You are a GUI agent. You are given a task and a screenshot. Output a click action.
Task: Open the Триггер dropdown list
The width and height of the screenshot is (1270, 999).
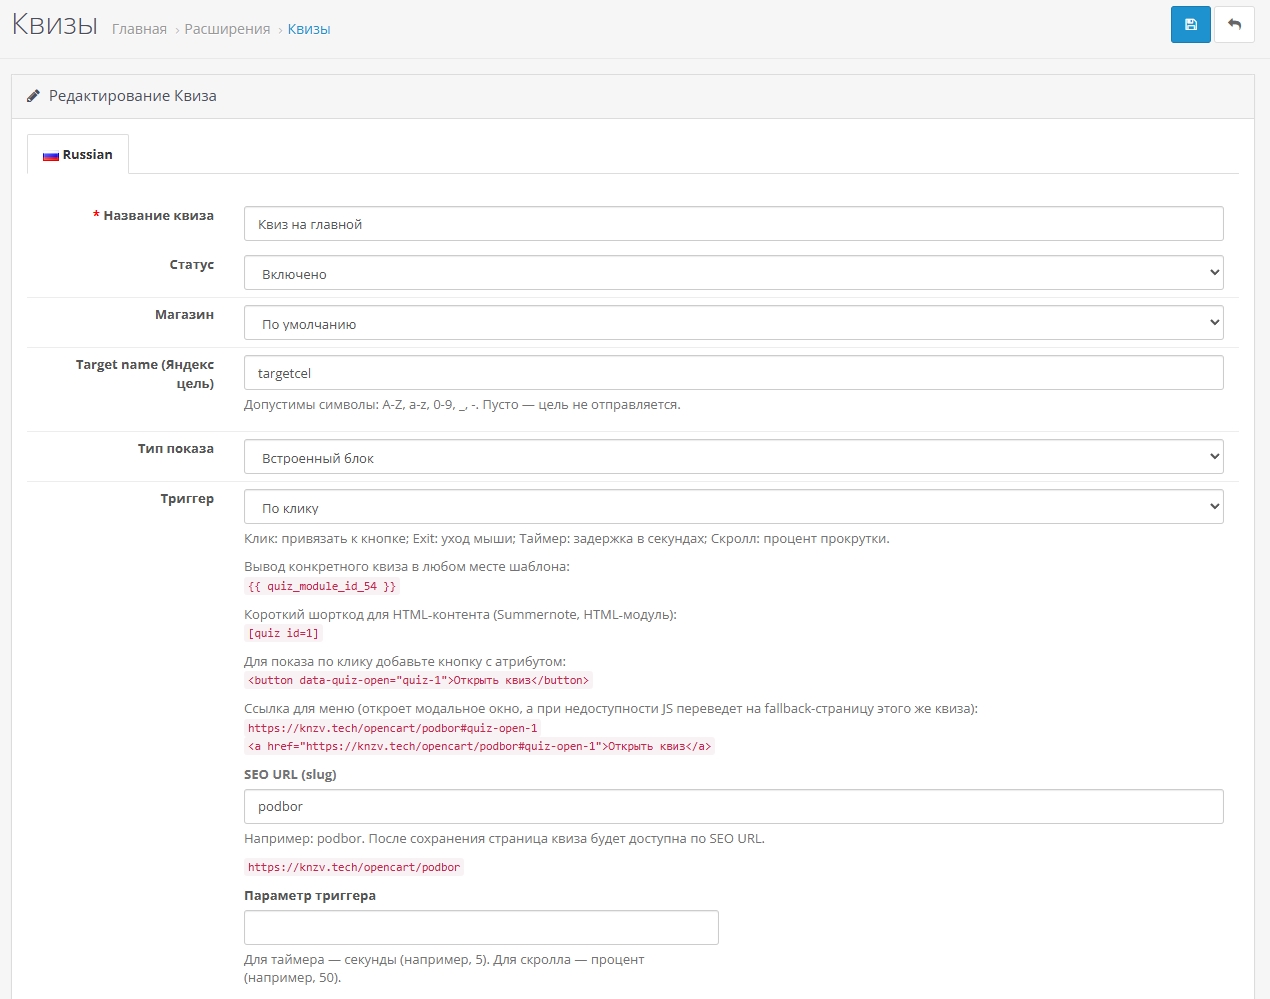tap(733, 507)
